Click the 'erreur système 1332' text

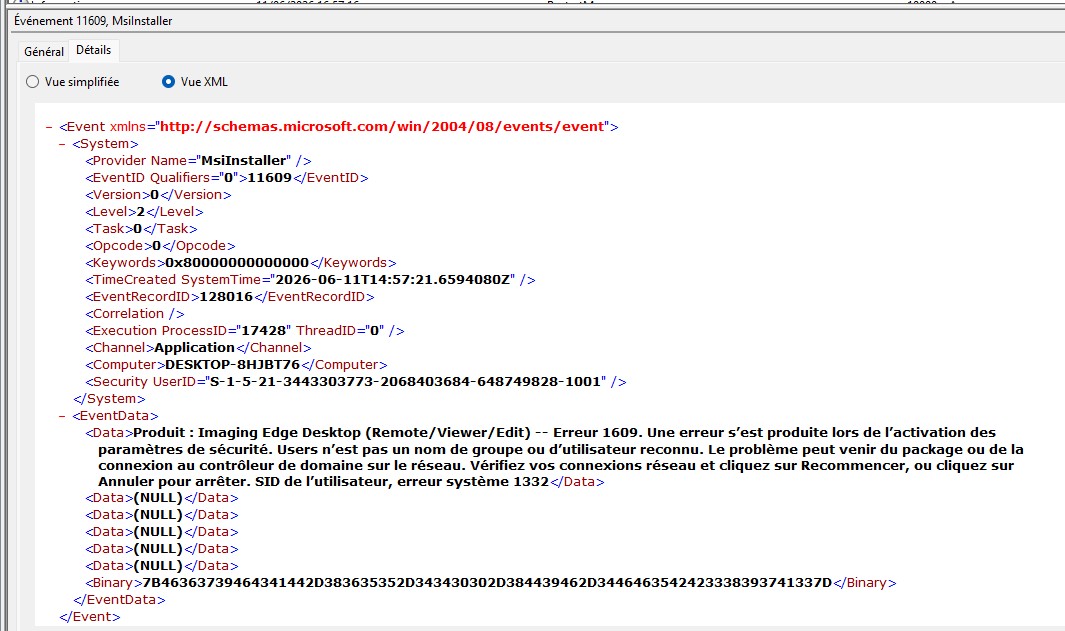click(x=473, y=482)
